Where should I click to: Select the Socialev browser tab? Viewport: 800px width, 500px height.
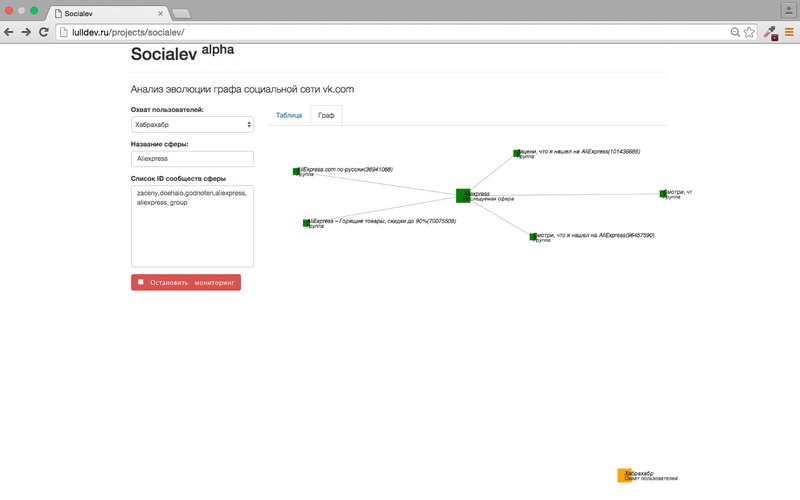click(109, 13)
